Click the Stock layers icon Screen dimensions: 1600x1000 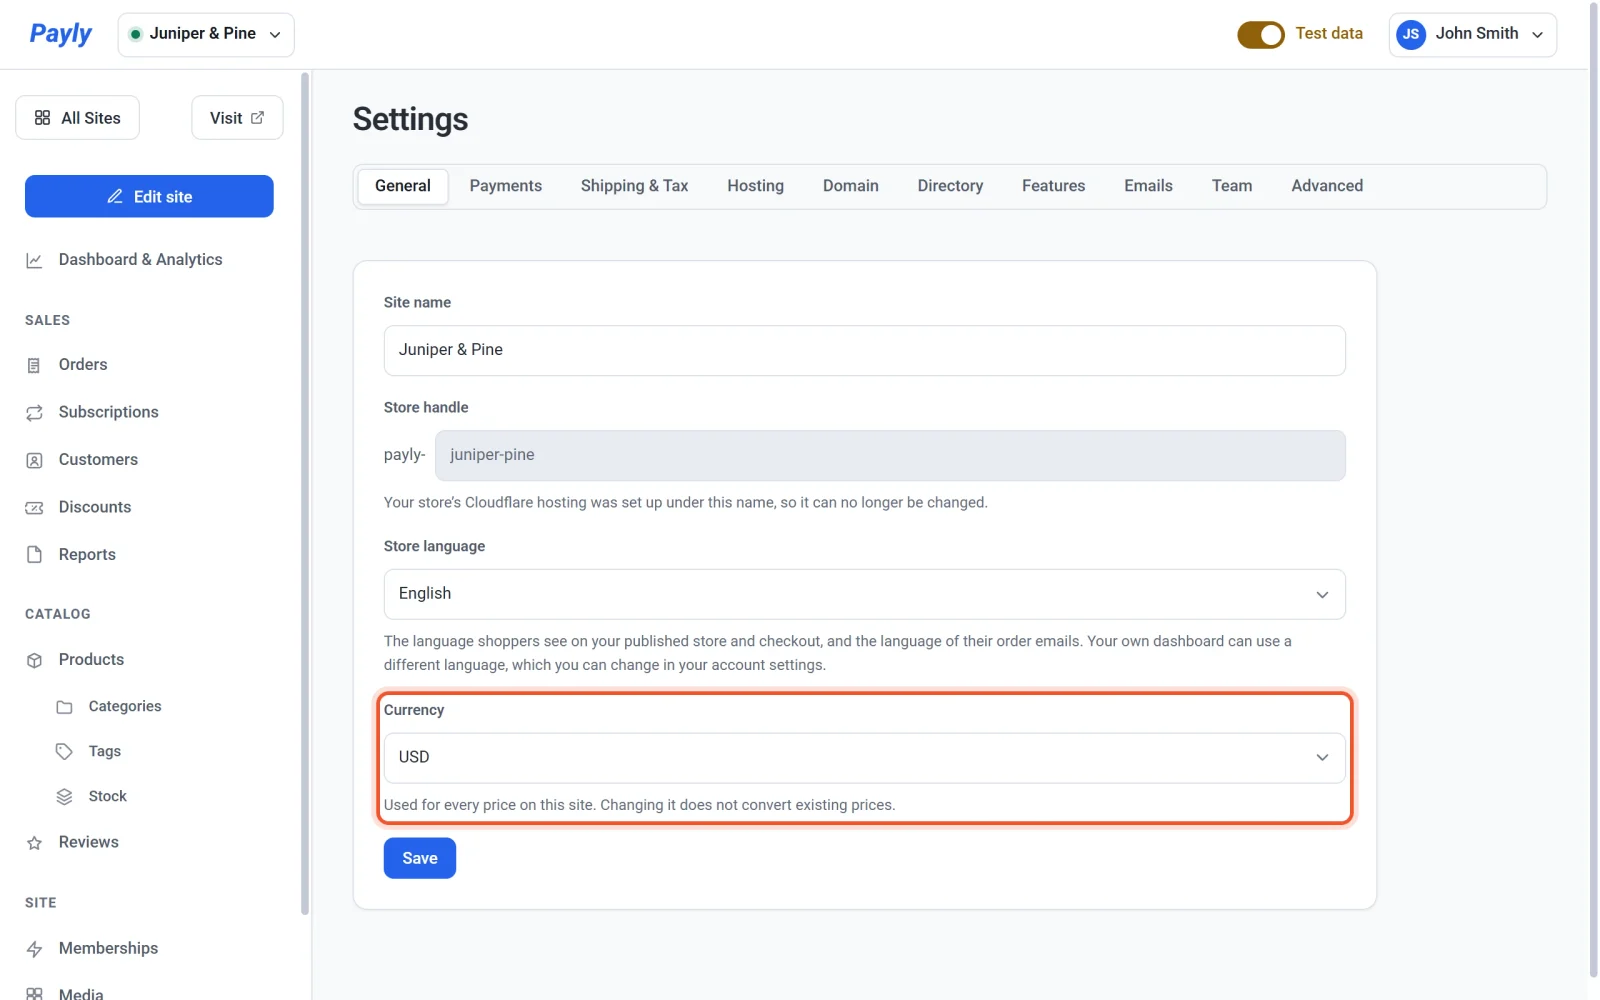point(64,797)
